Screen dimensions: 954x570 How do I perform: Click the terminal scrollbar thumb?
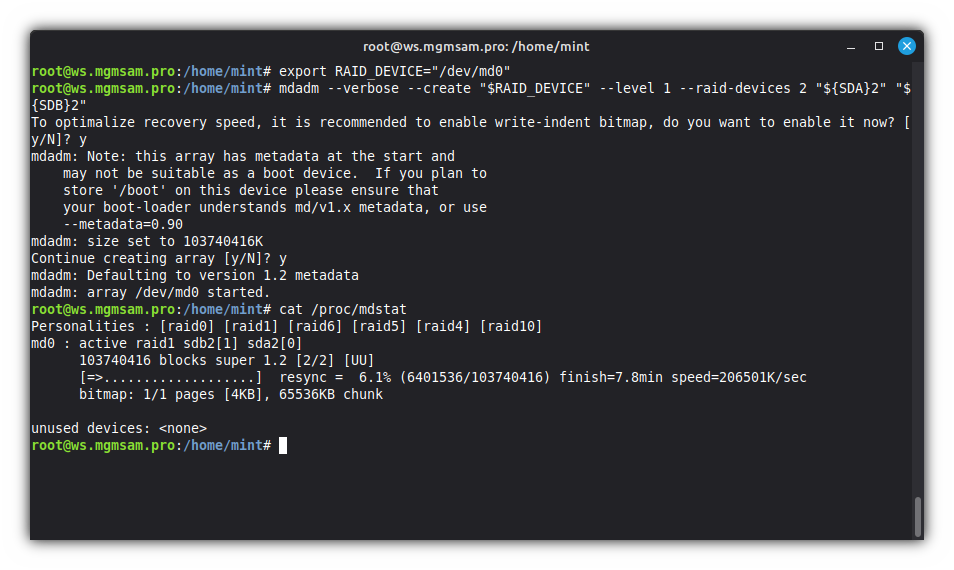(917, 517)
